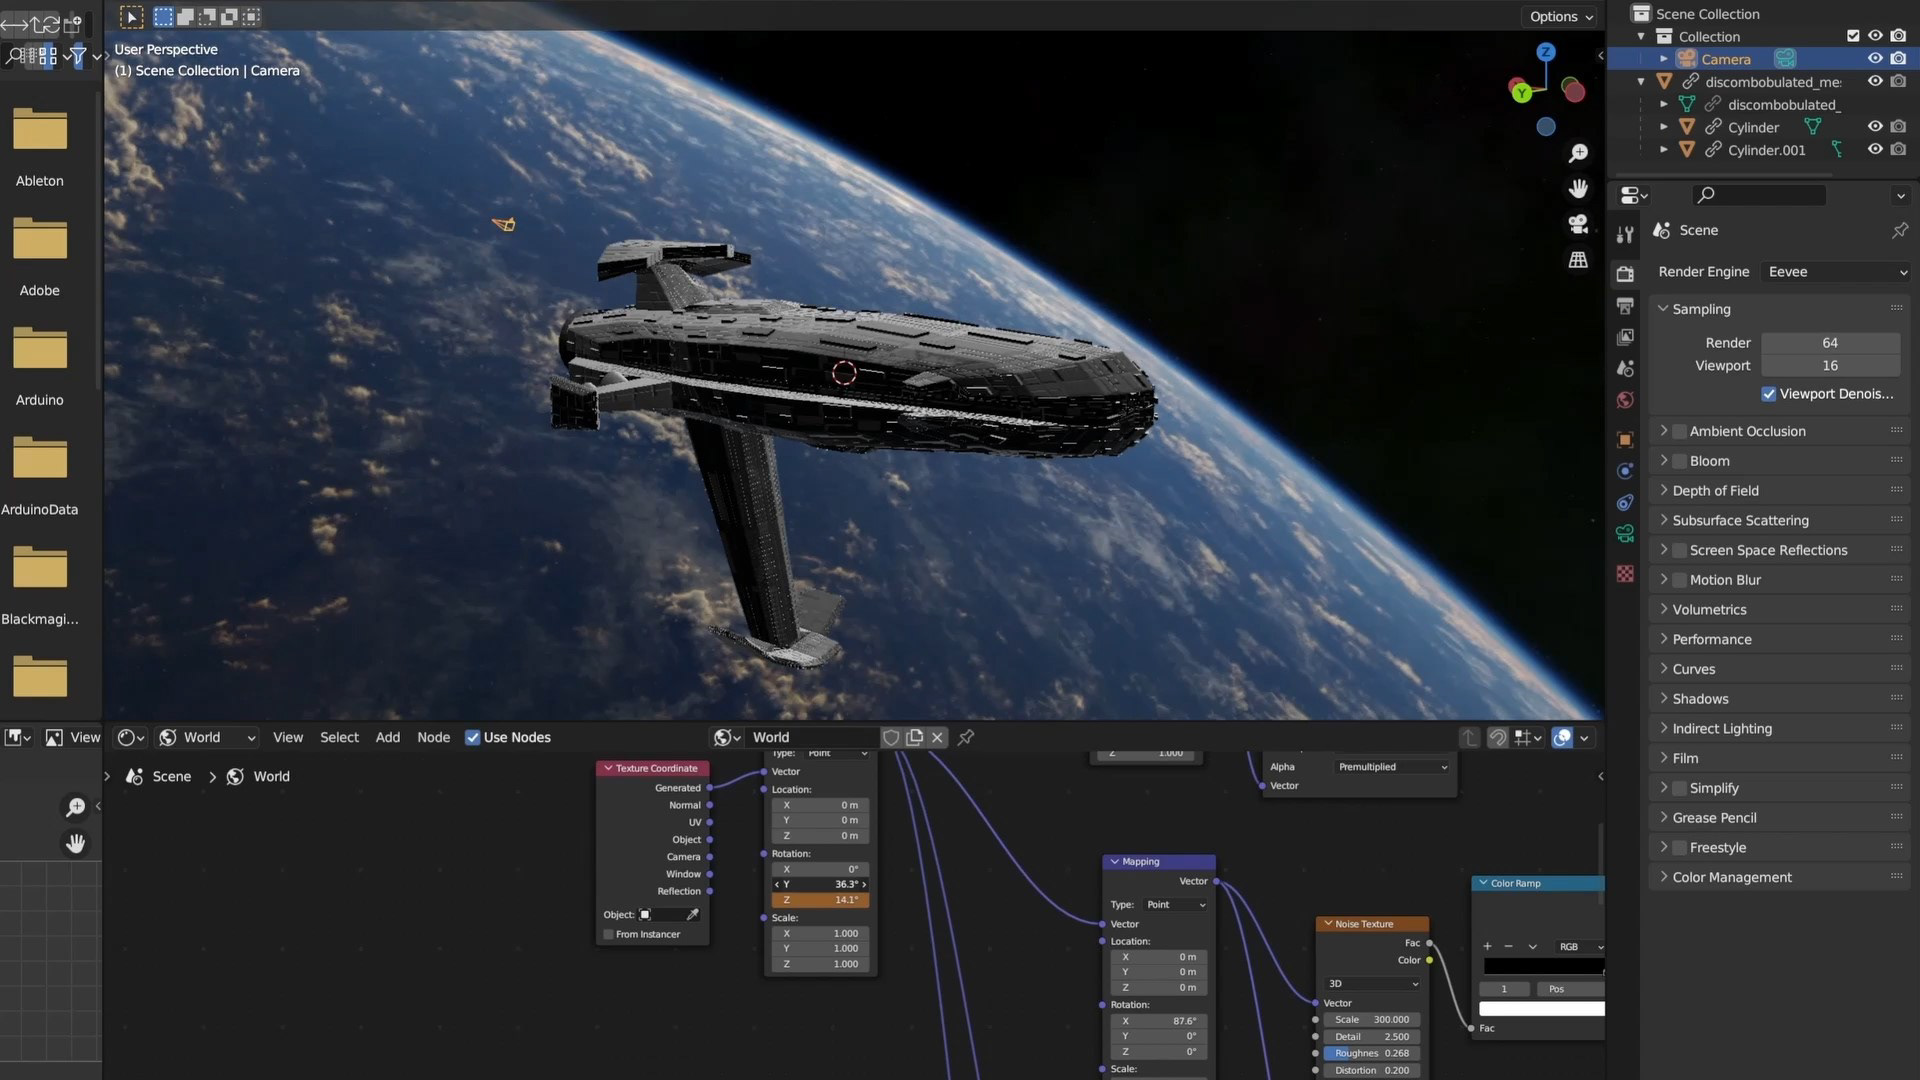Open the Render Engine Eevee dropdown
This screenshot has height=1080, width=1920.
1836,272
